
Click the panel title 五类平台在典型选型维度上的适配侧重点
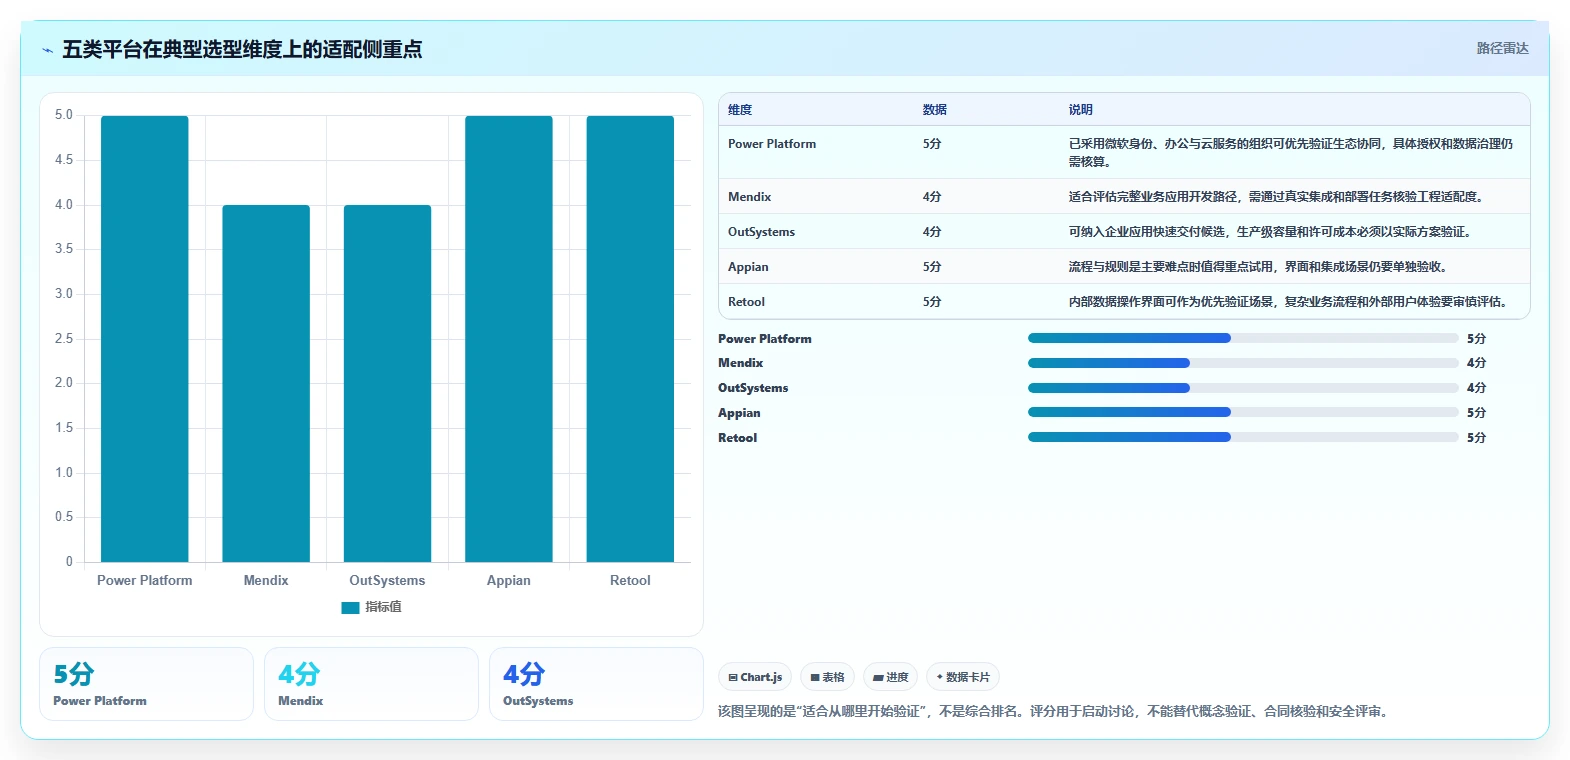tap(242, 49)
